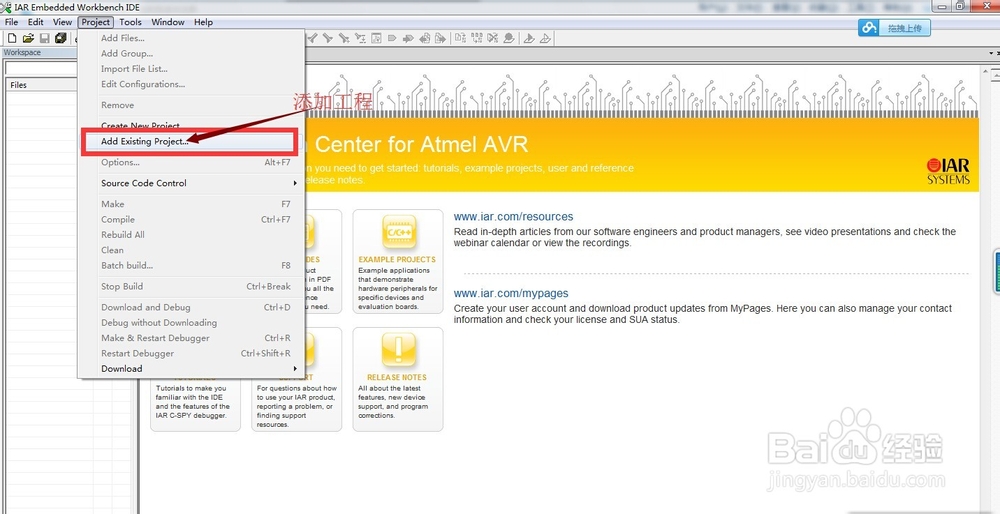Select Download and Debug menu entry
This screenshot has height=514, width=1000.
click(191, 307)
